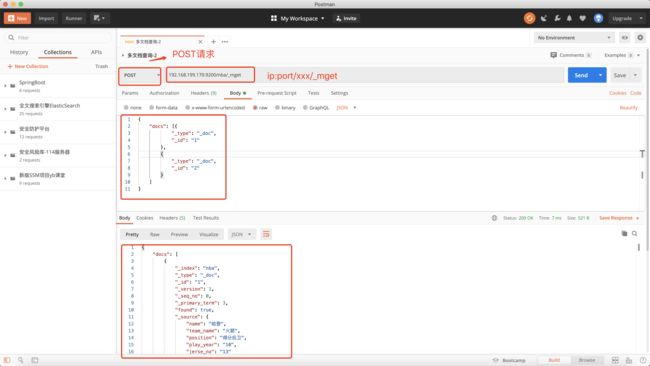Search the response with magnifier icon
650x366 pixels.
(x=635, y=234)
